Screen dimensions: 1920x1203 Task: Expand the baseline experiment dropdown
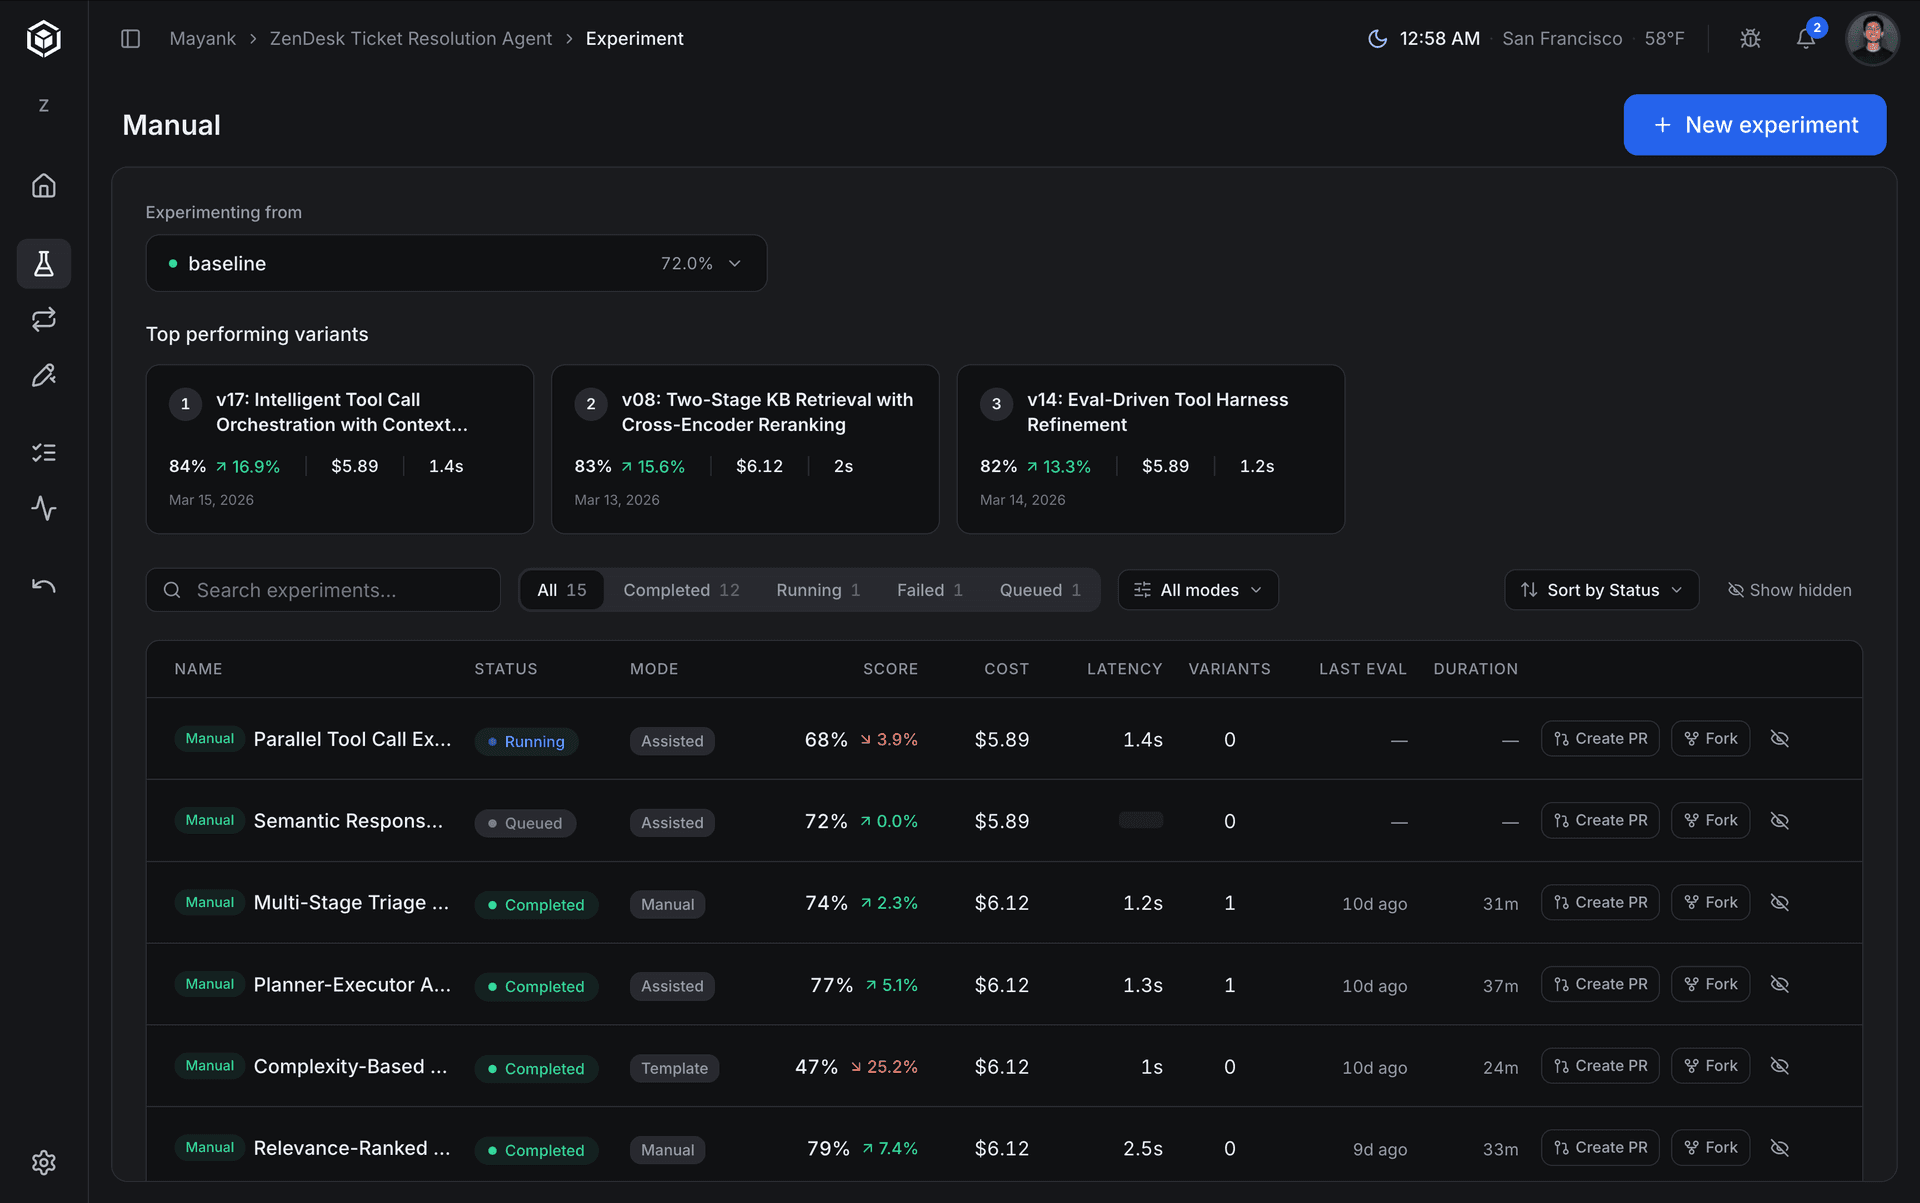[x=456, y=263]
